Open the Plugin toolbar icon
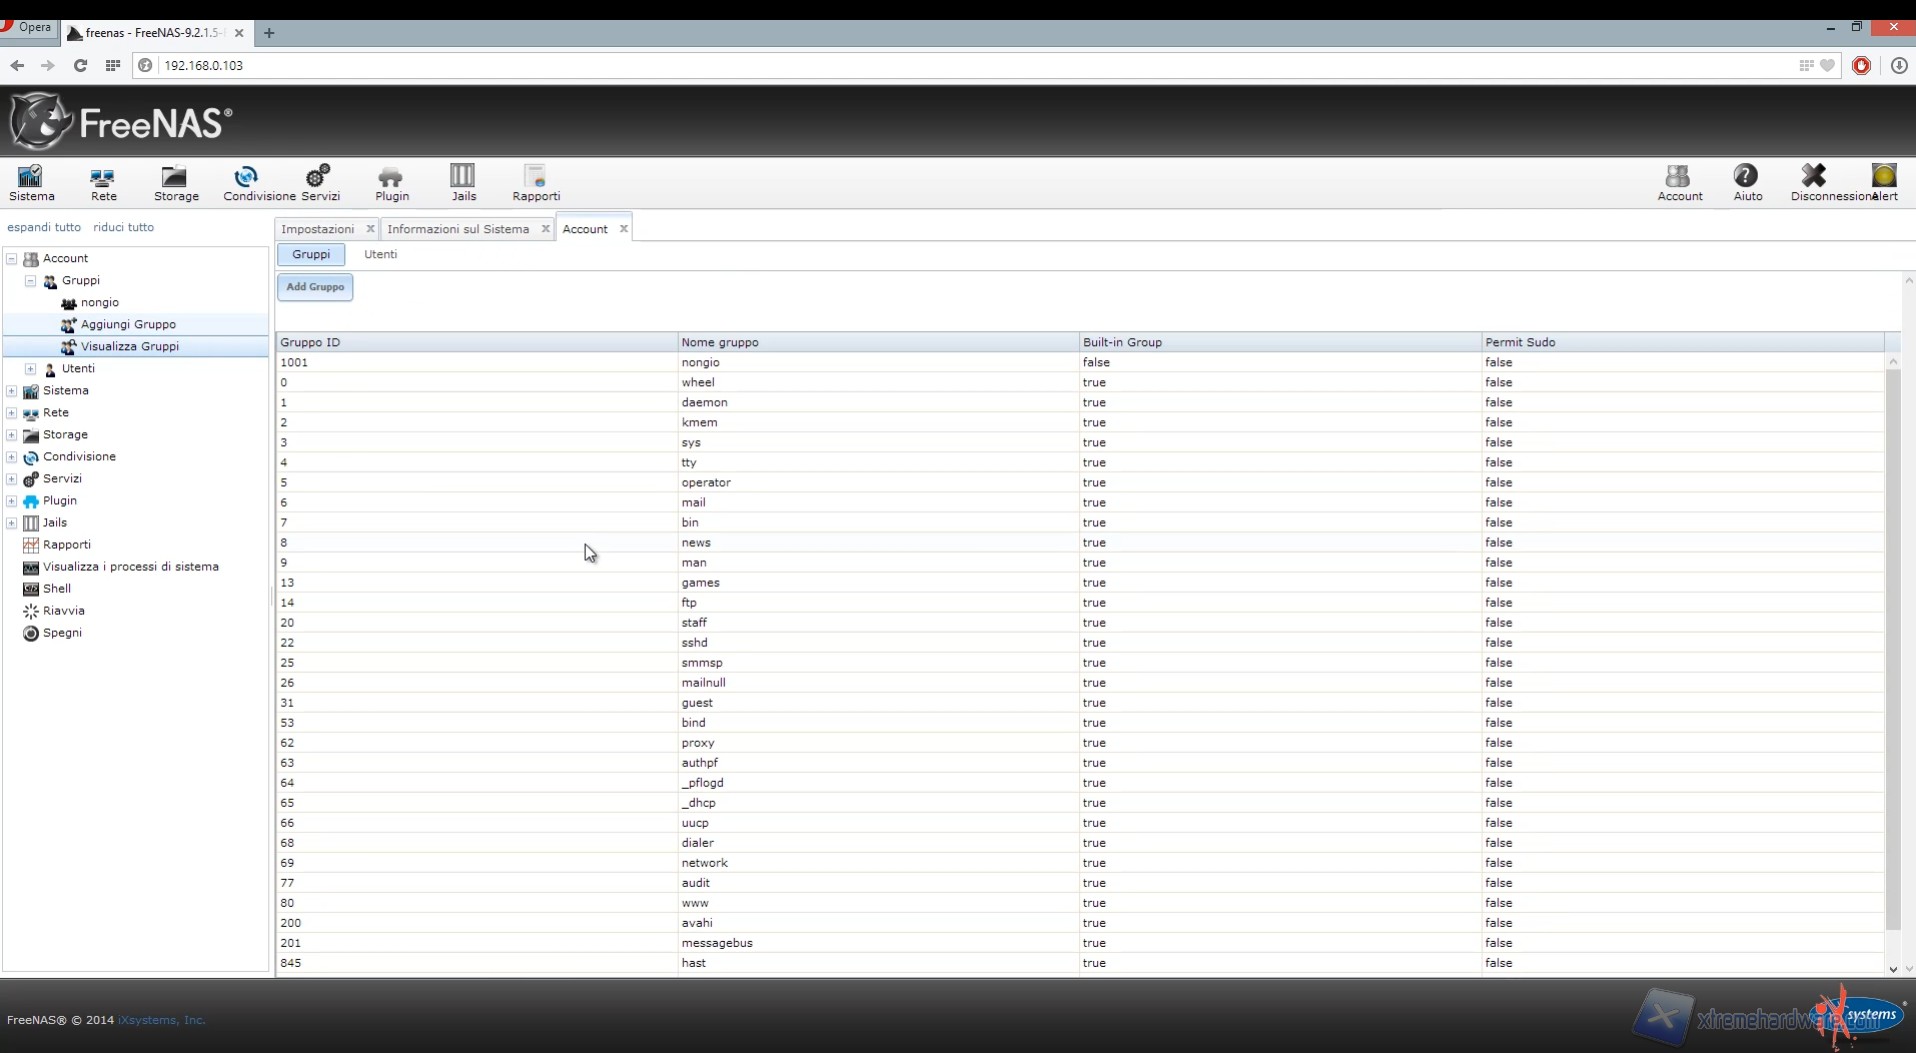This screenshot has height=1053, width=1916. 391,182
